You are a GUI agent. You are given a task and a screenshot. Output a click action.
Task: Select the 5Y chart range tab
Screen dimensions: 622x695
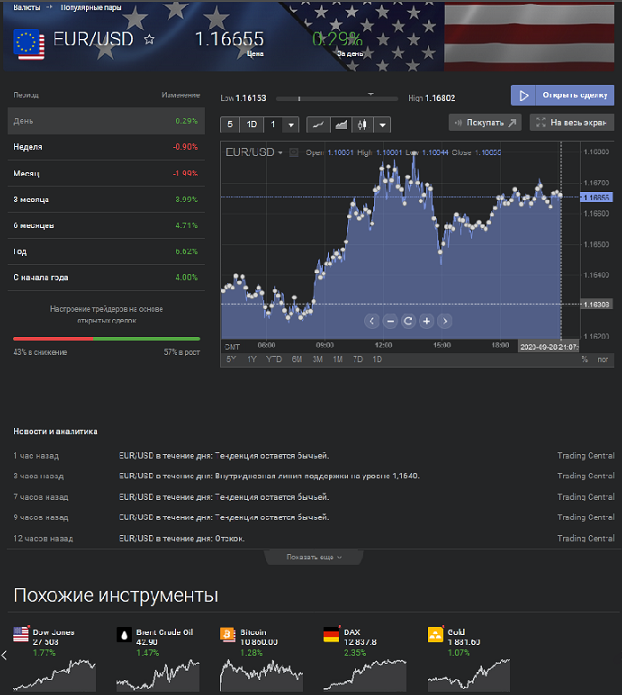(x=231, y=359)
